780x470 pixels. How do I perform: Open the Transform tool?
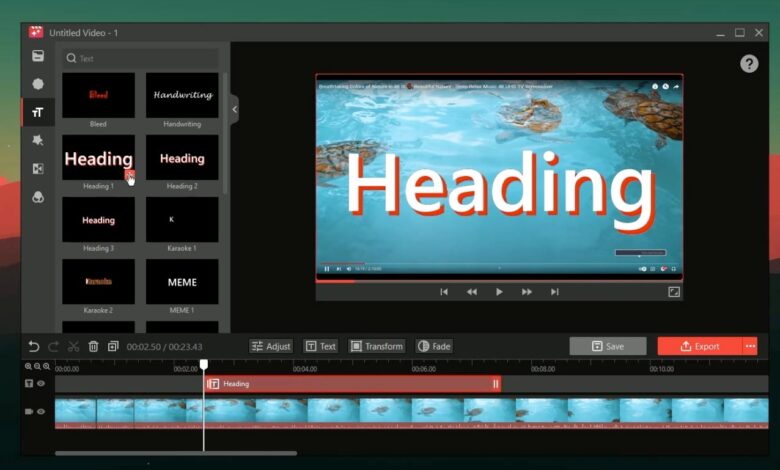click(x=377, y=346)
